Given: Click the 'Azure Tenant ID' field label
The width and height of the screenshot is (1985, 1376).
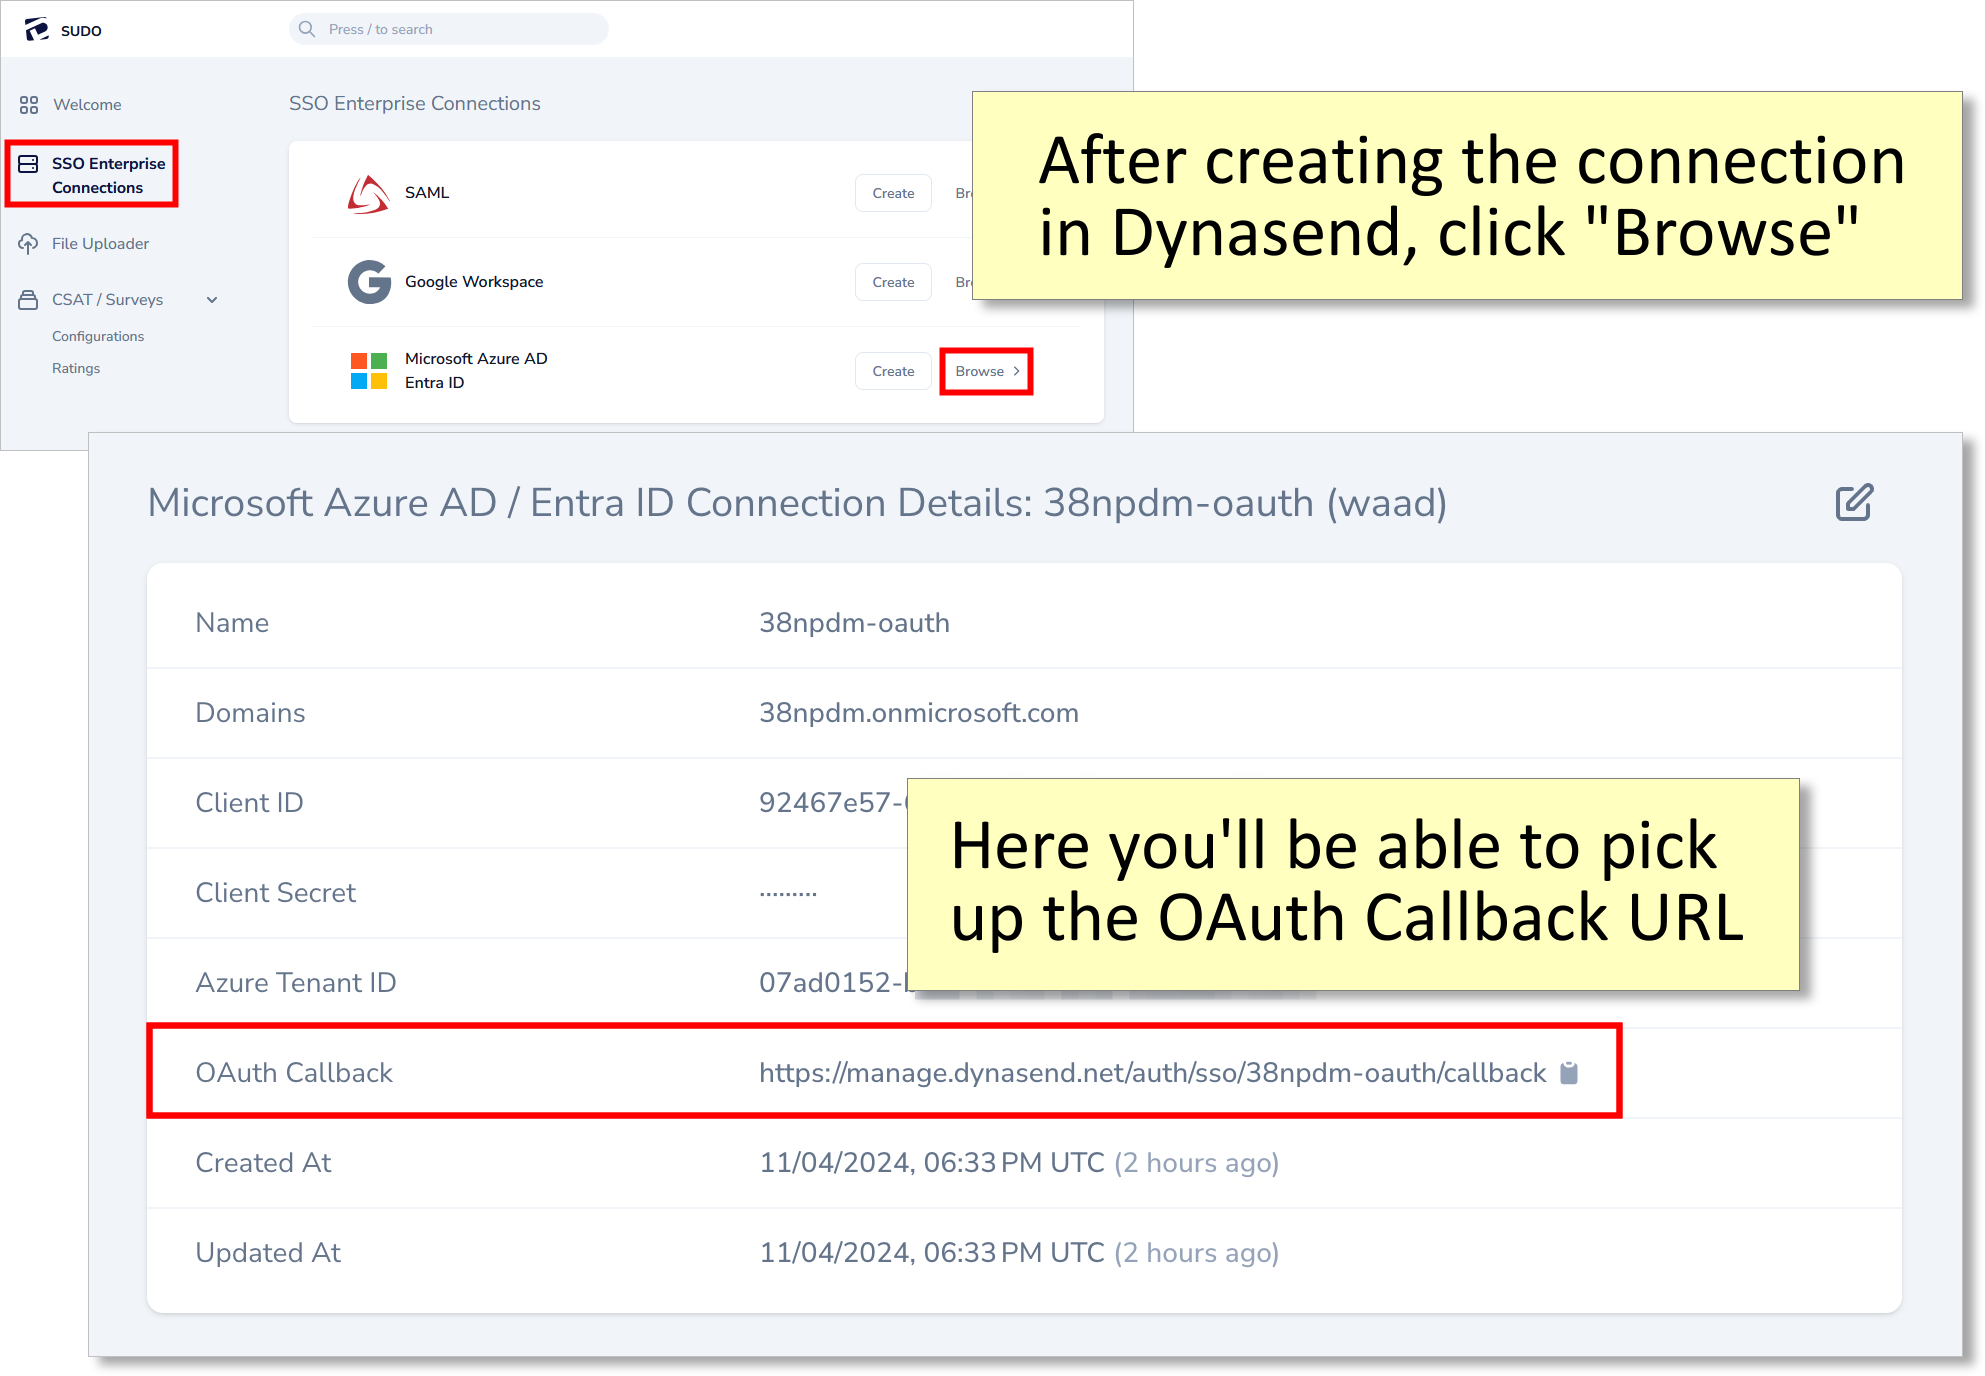Looking at the screenshot, I should pyautogui.click(x=296, y=983).
